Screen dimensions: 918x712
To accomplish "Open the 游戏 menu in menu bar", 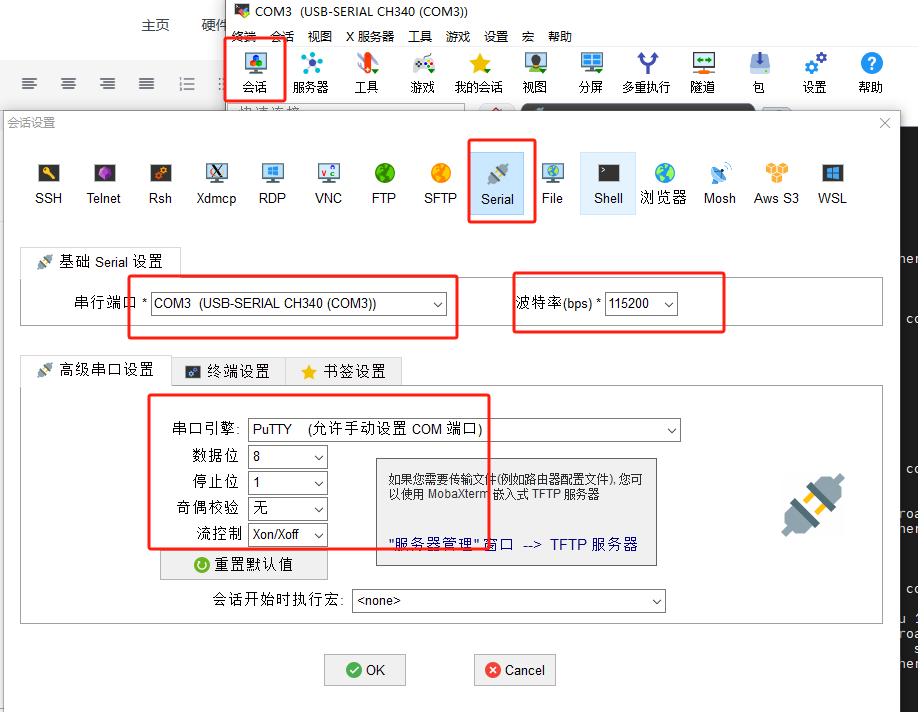I will click(x=458, y=36).
